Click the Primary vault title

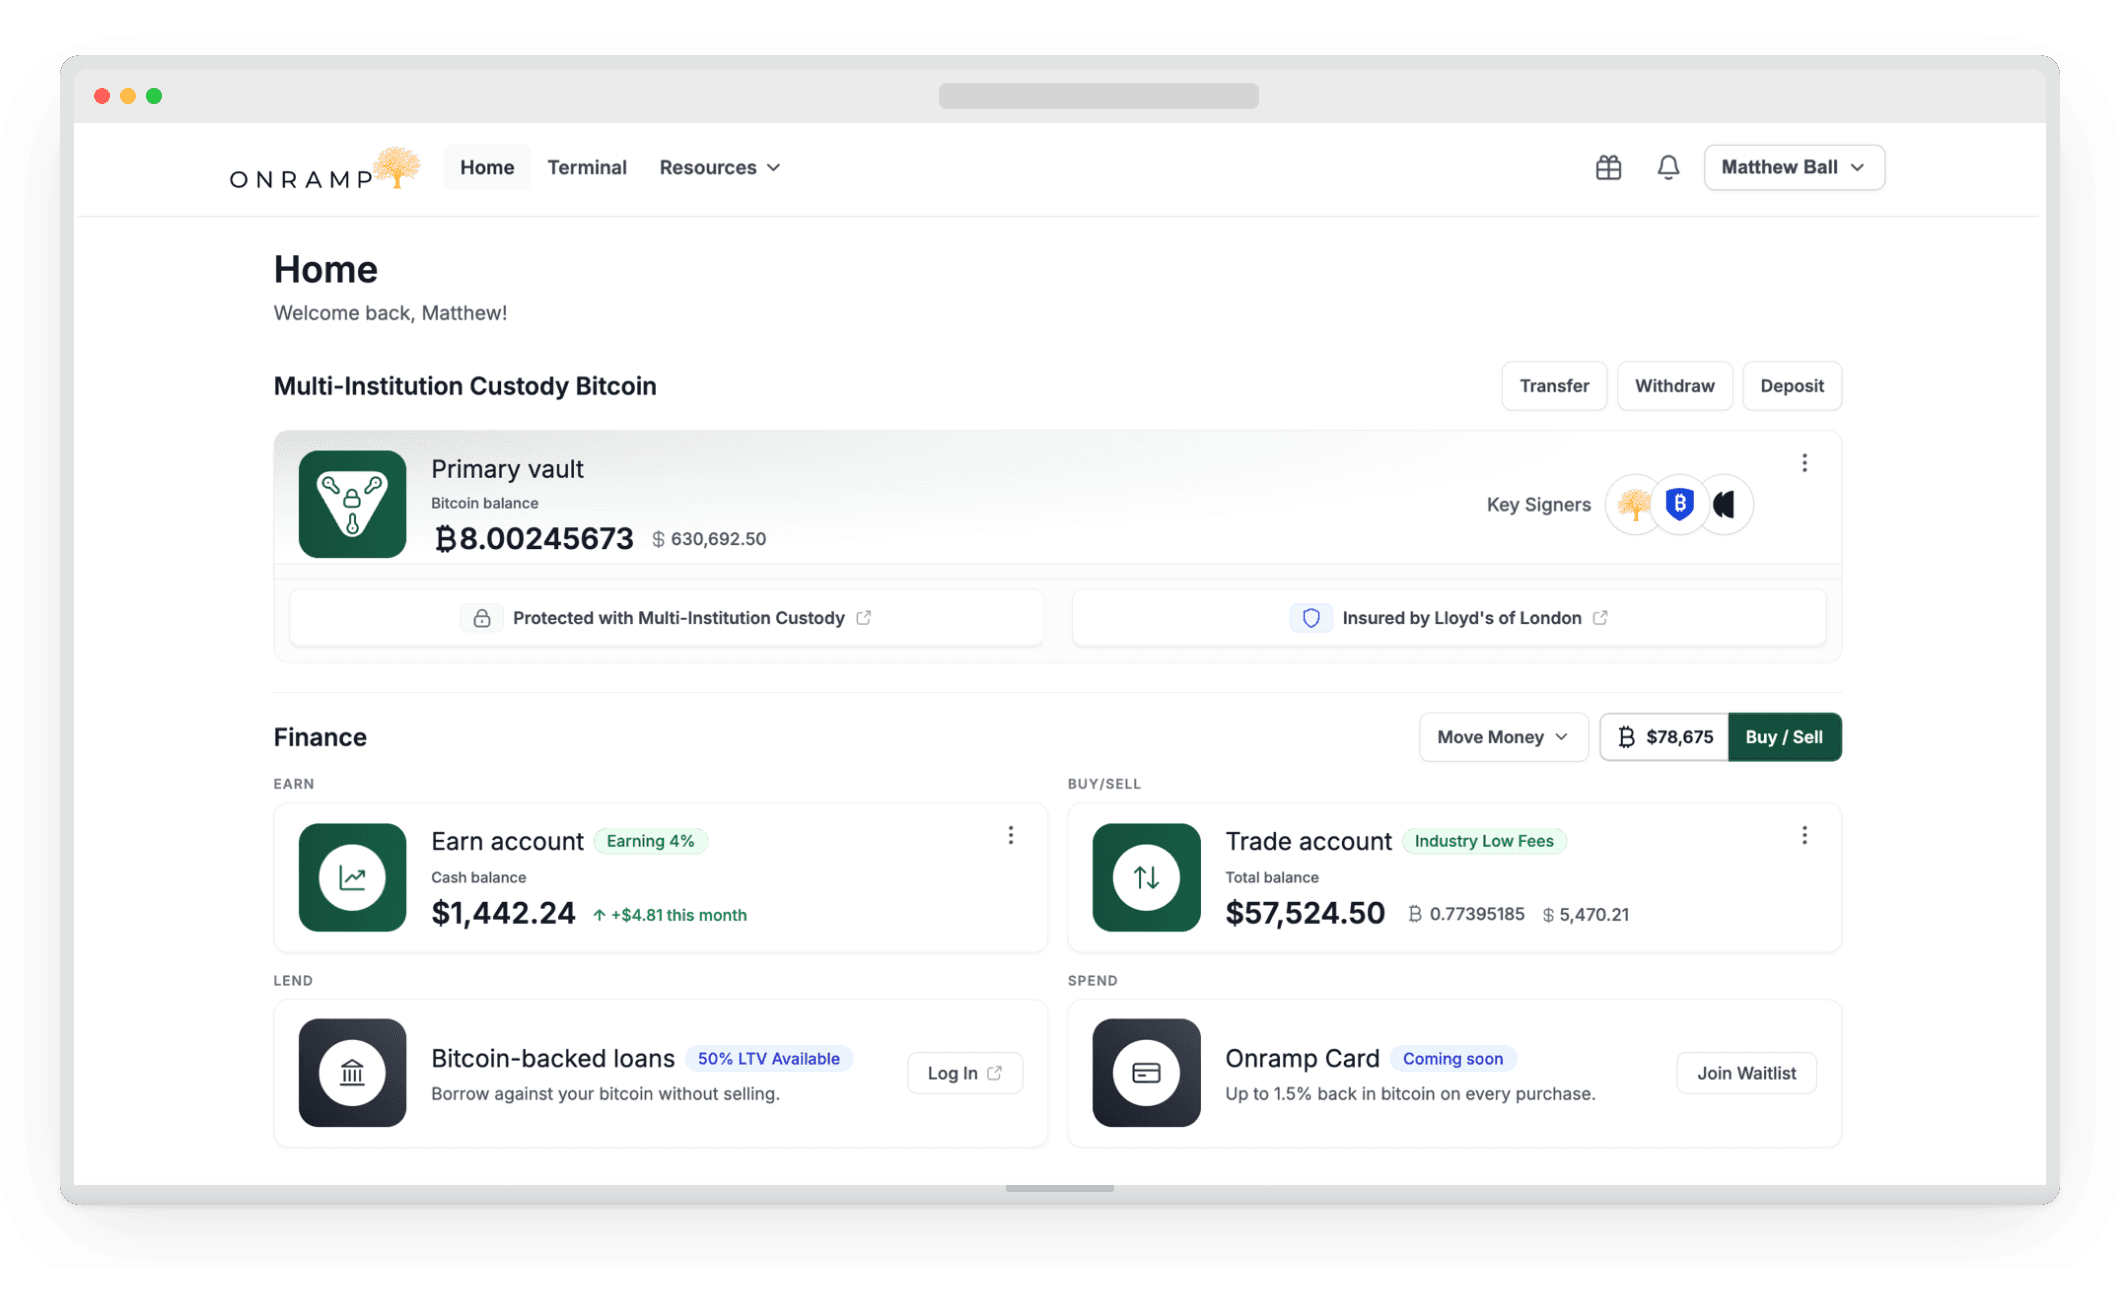pyautogui.click(x=507, y=469)
